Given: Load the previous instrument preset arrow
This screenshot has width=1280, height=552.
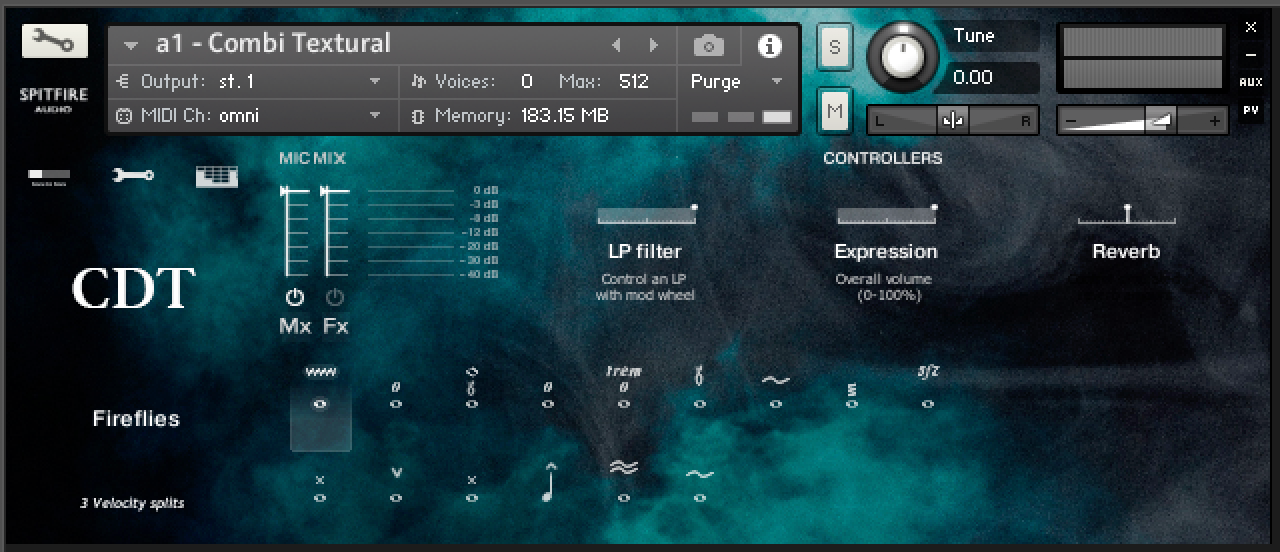Looking at the screenshot, I should [616, 45].
